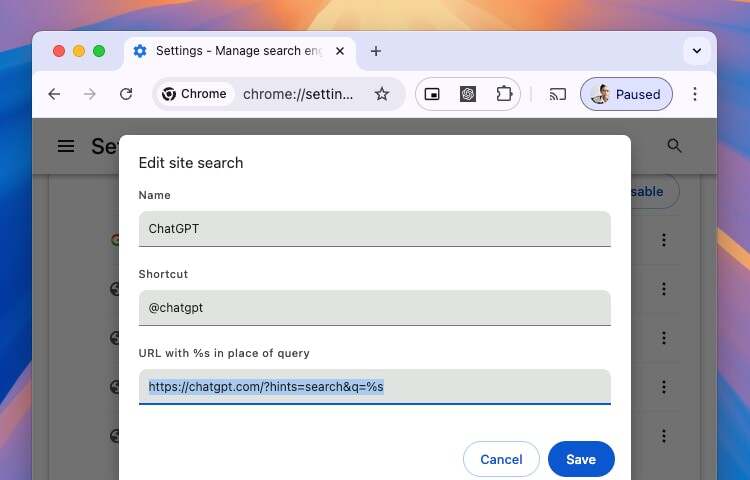Search settings with the magnifier icon
This screenshot has width=750, height=480.
tap(675, 146)
